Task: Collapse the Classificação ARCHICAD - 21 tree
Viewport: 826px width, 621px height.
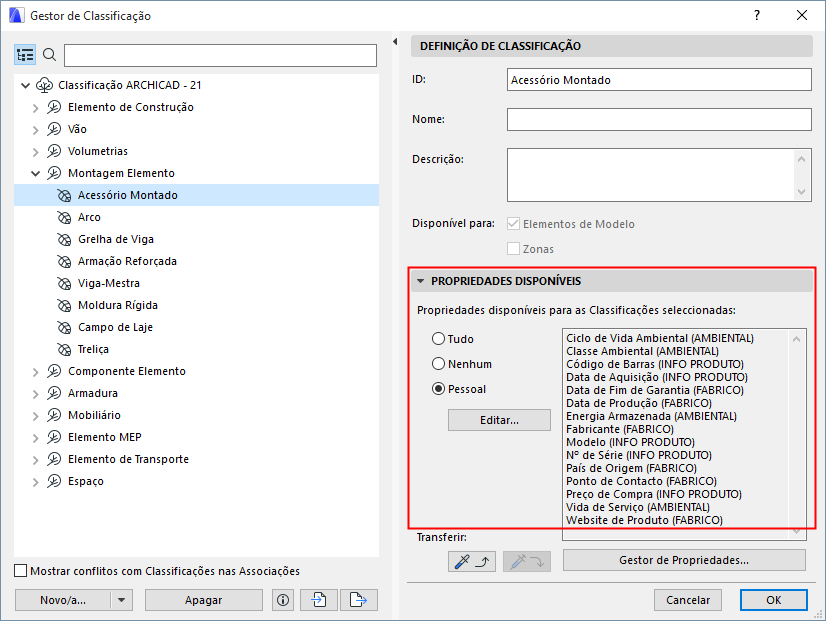Action: click(x=25, y=85)
